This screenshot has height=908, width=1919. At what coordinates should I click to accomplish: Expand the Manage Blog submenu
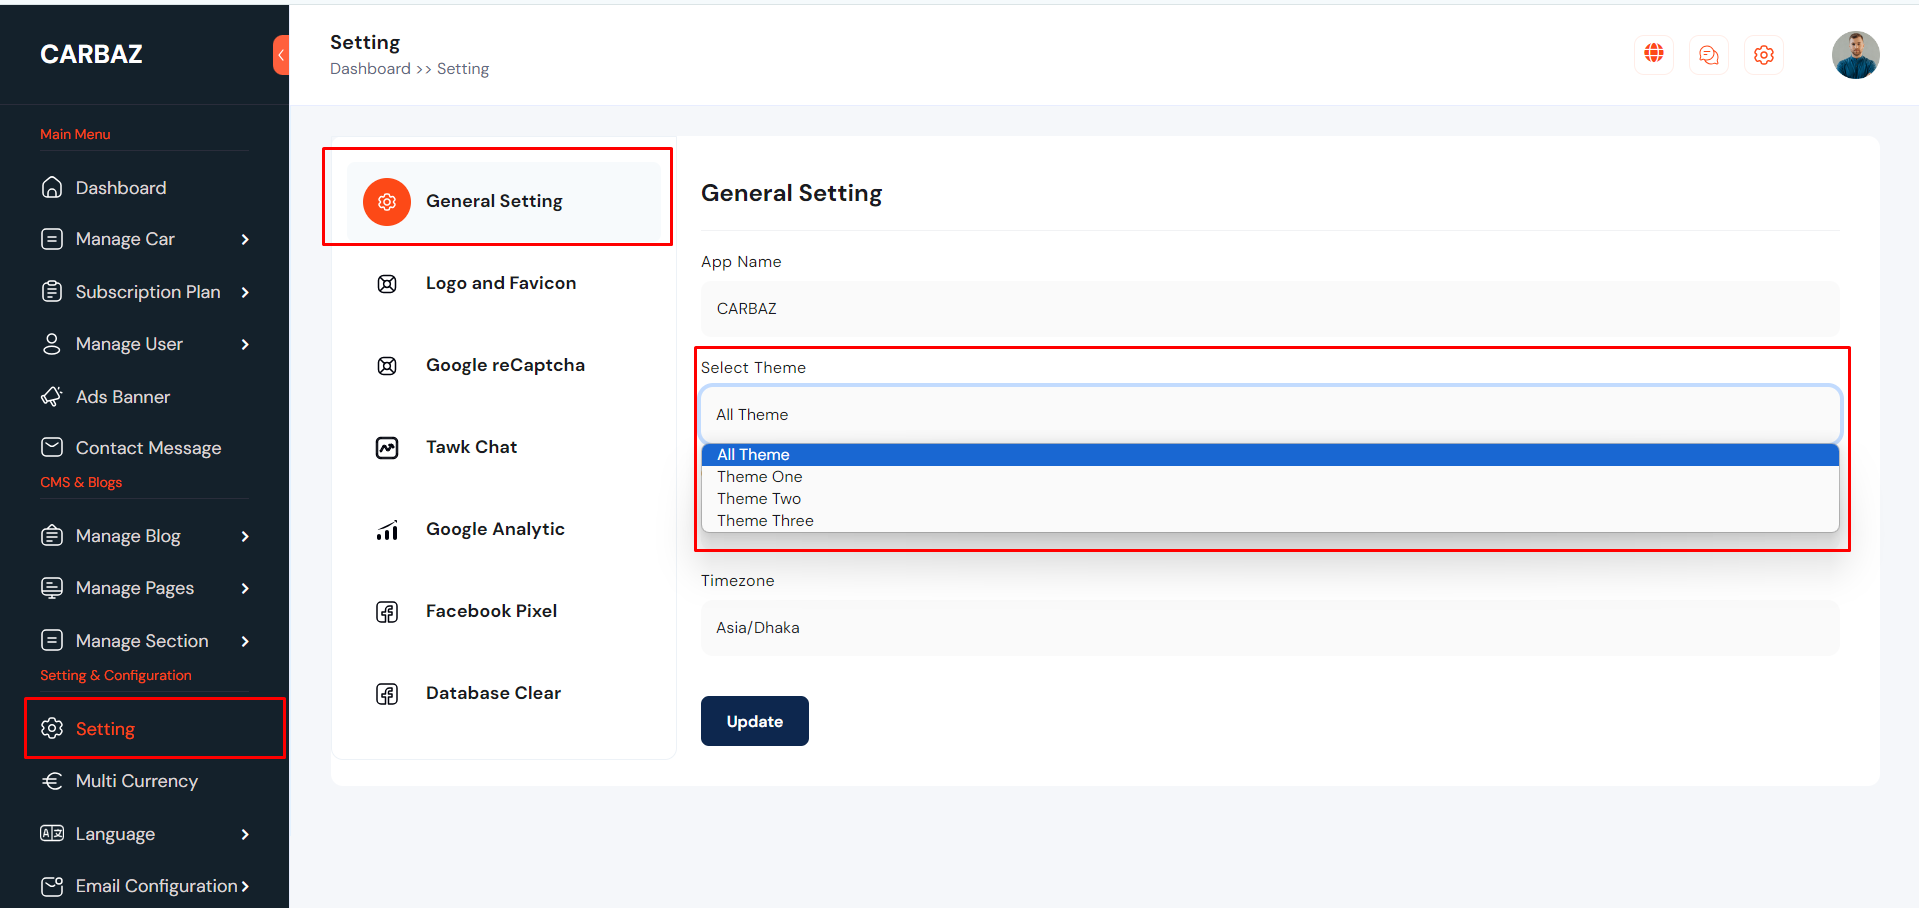(x=245, y=537)
